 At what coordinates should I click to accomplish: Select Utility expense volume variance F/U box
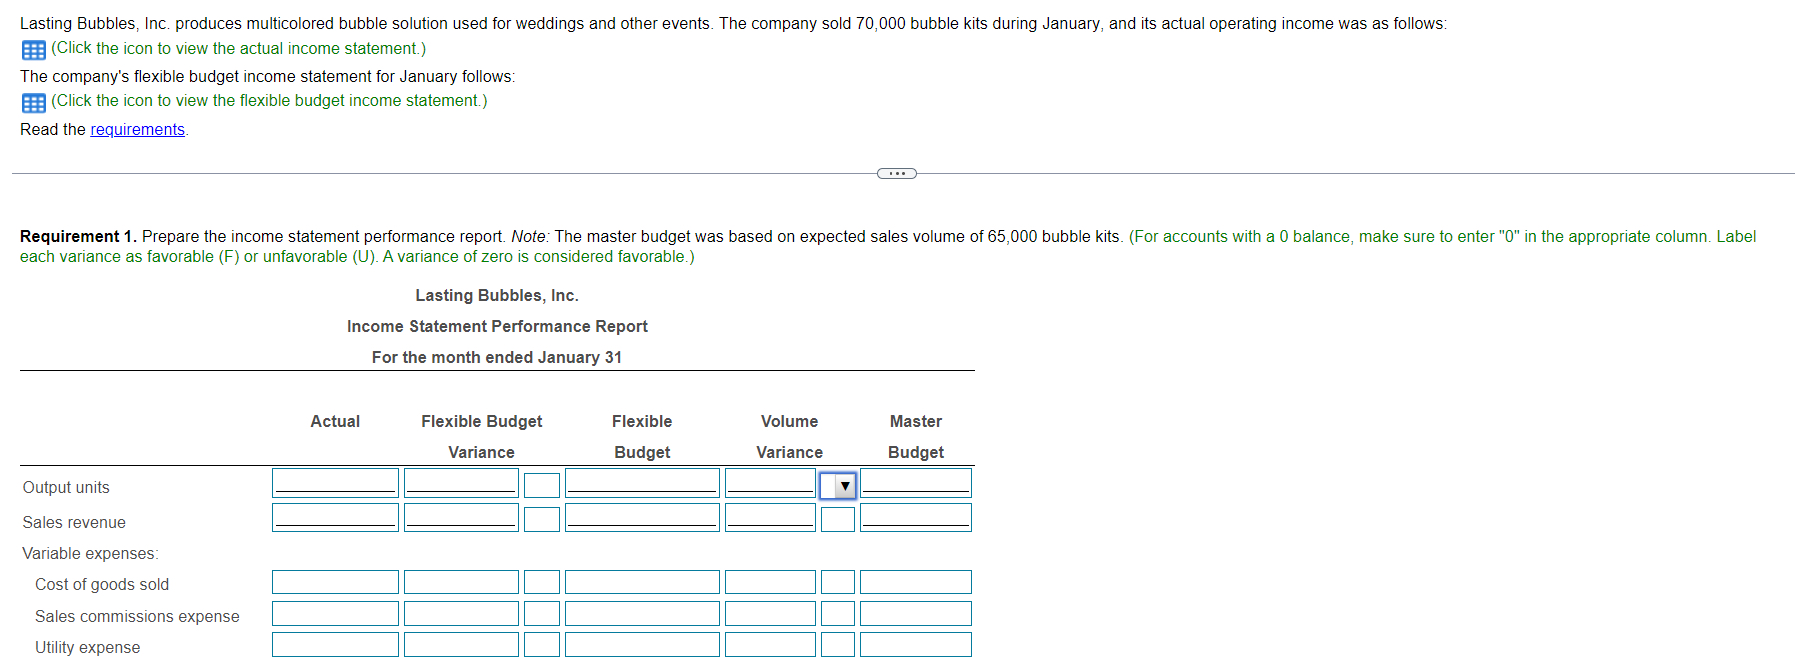click(838, 644)
